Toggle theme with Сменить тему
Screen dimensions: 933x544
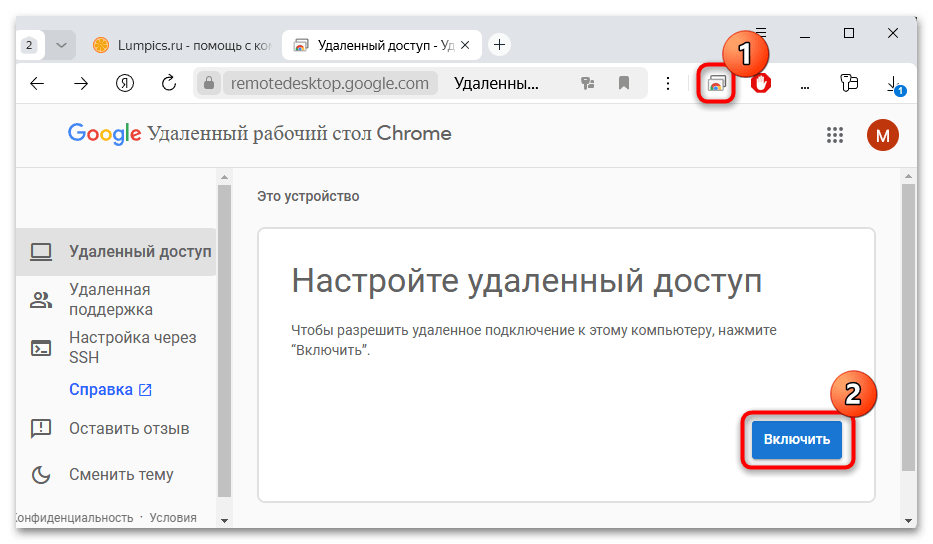[x=115, y=474]
